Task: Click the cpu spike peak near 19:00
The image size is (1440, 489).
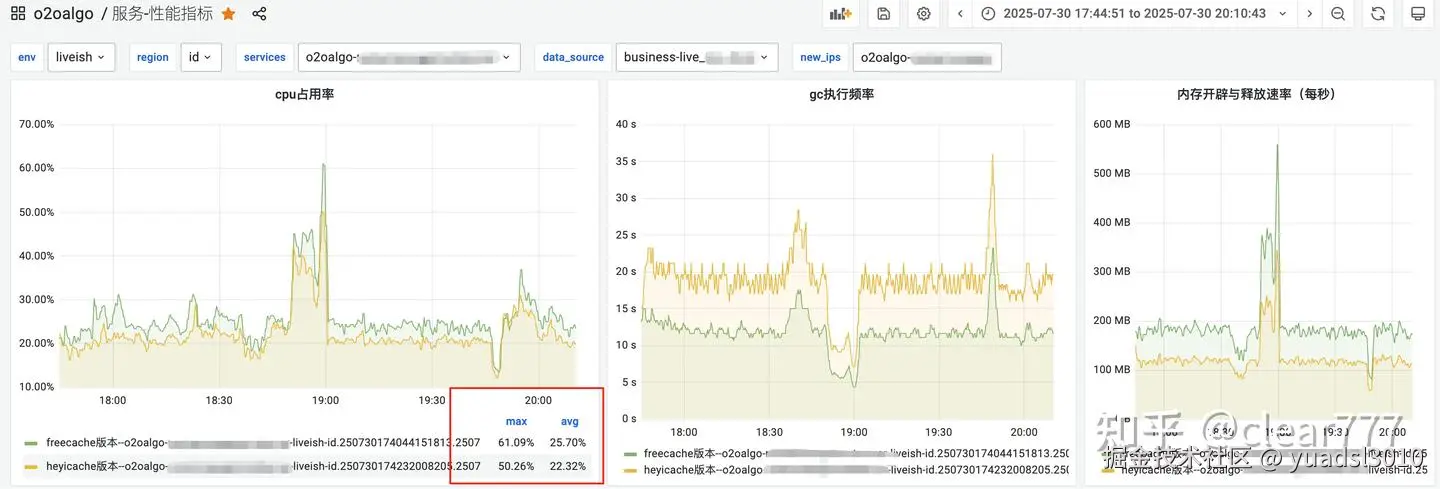Action: tap(323, 164)
